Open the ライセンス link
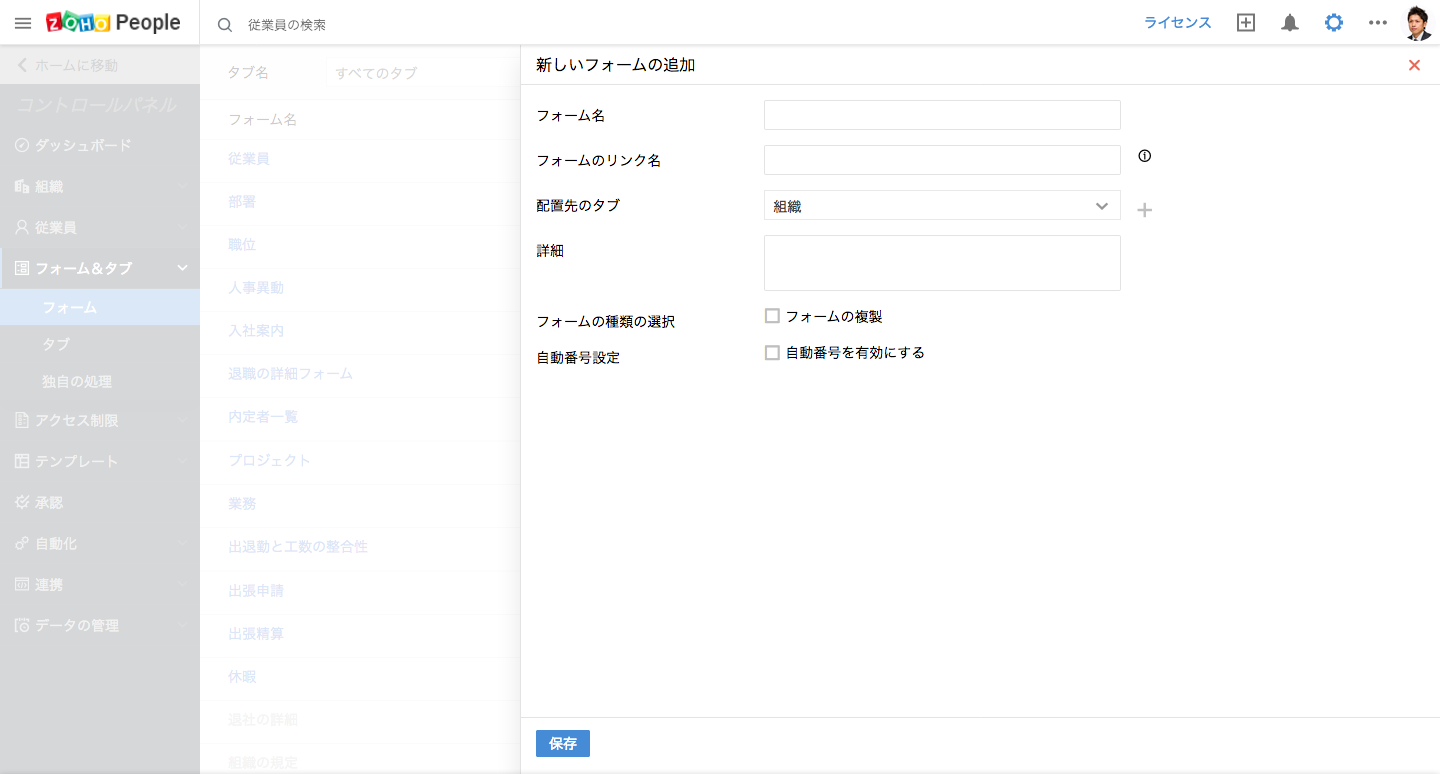The height and width of the screenshot is (774, 1440). (1177, 23)
